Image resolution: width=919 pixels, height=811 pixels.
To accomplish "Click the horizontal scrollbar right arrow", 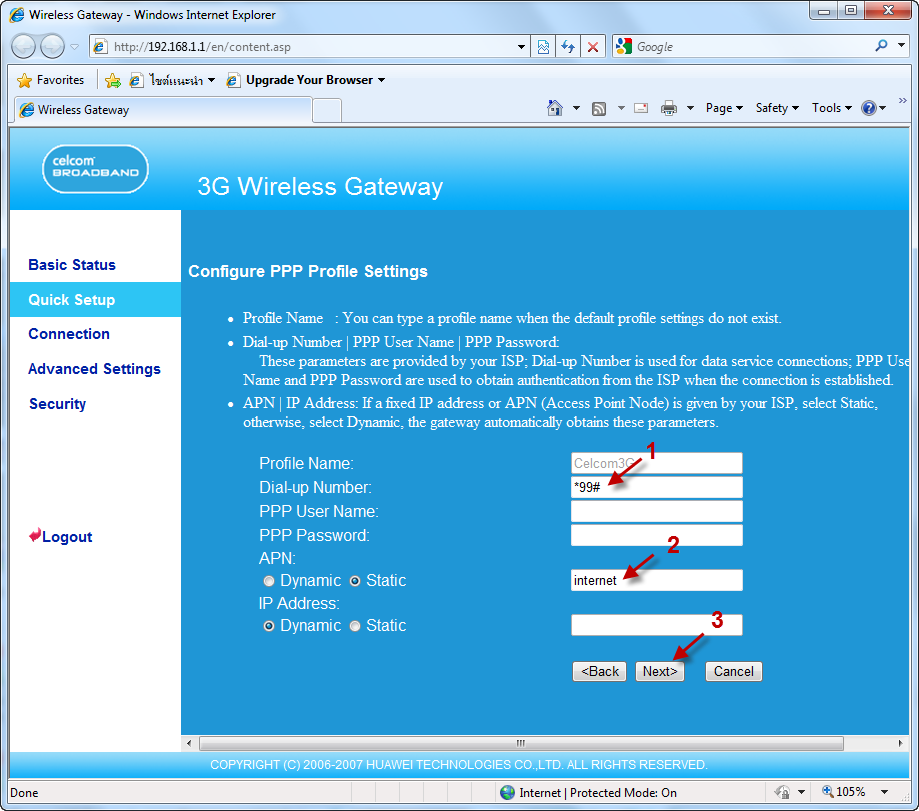I will click(x=901, y=743).
